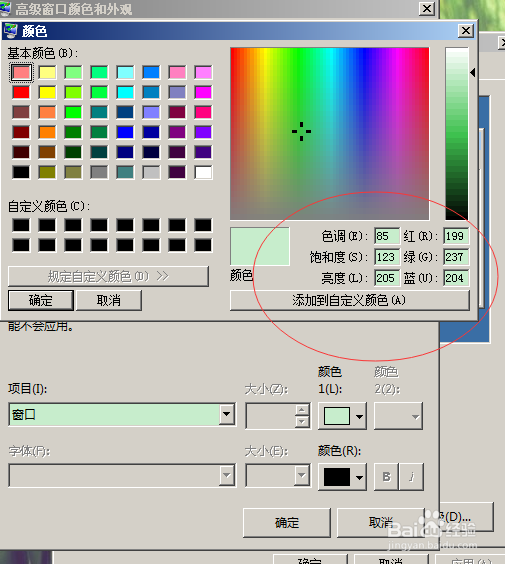This screenshot has width=505, height=564.
Task: Choose the white basic color swatch
Action: point(203,172)
